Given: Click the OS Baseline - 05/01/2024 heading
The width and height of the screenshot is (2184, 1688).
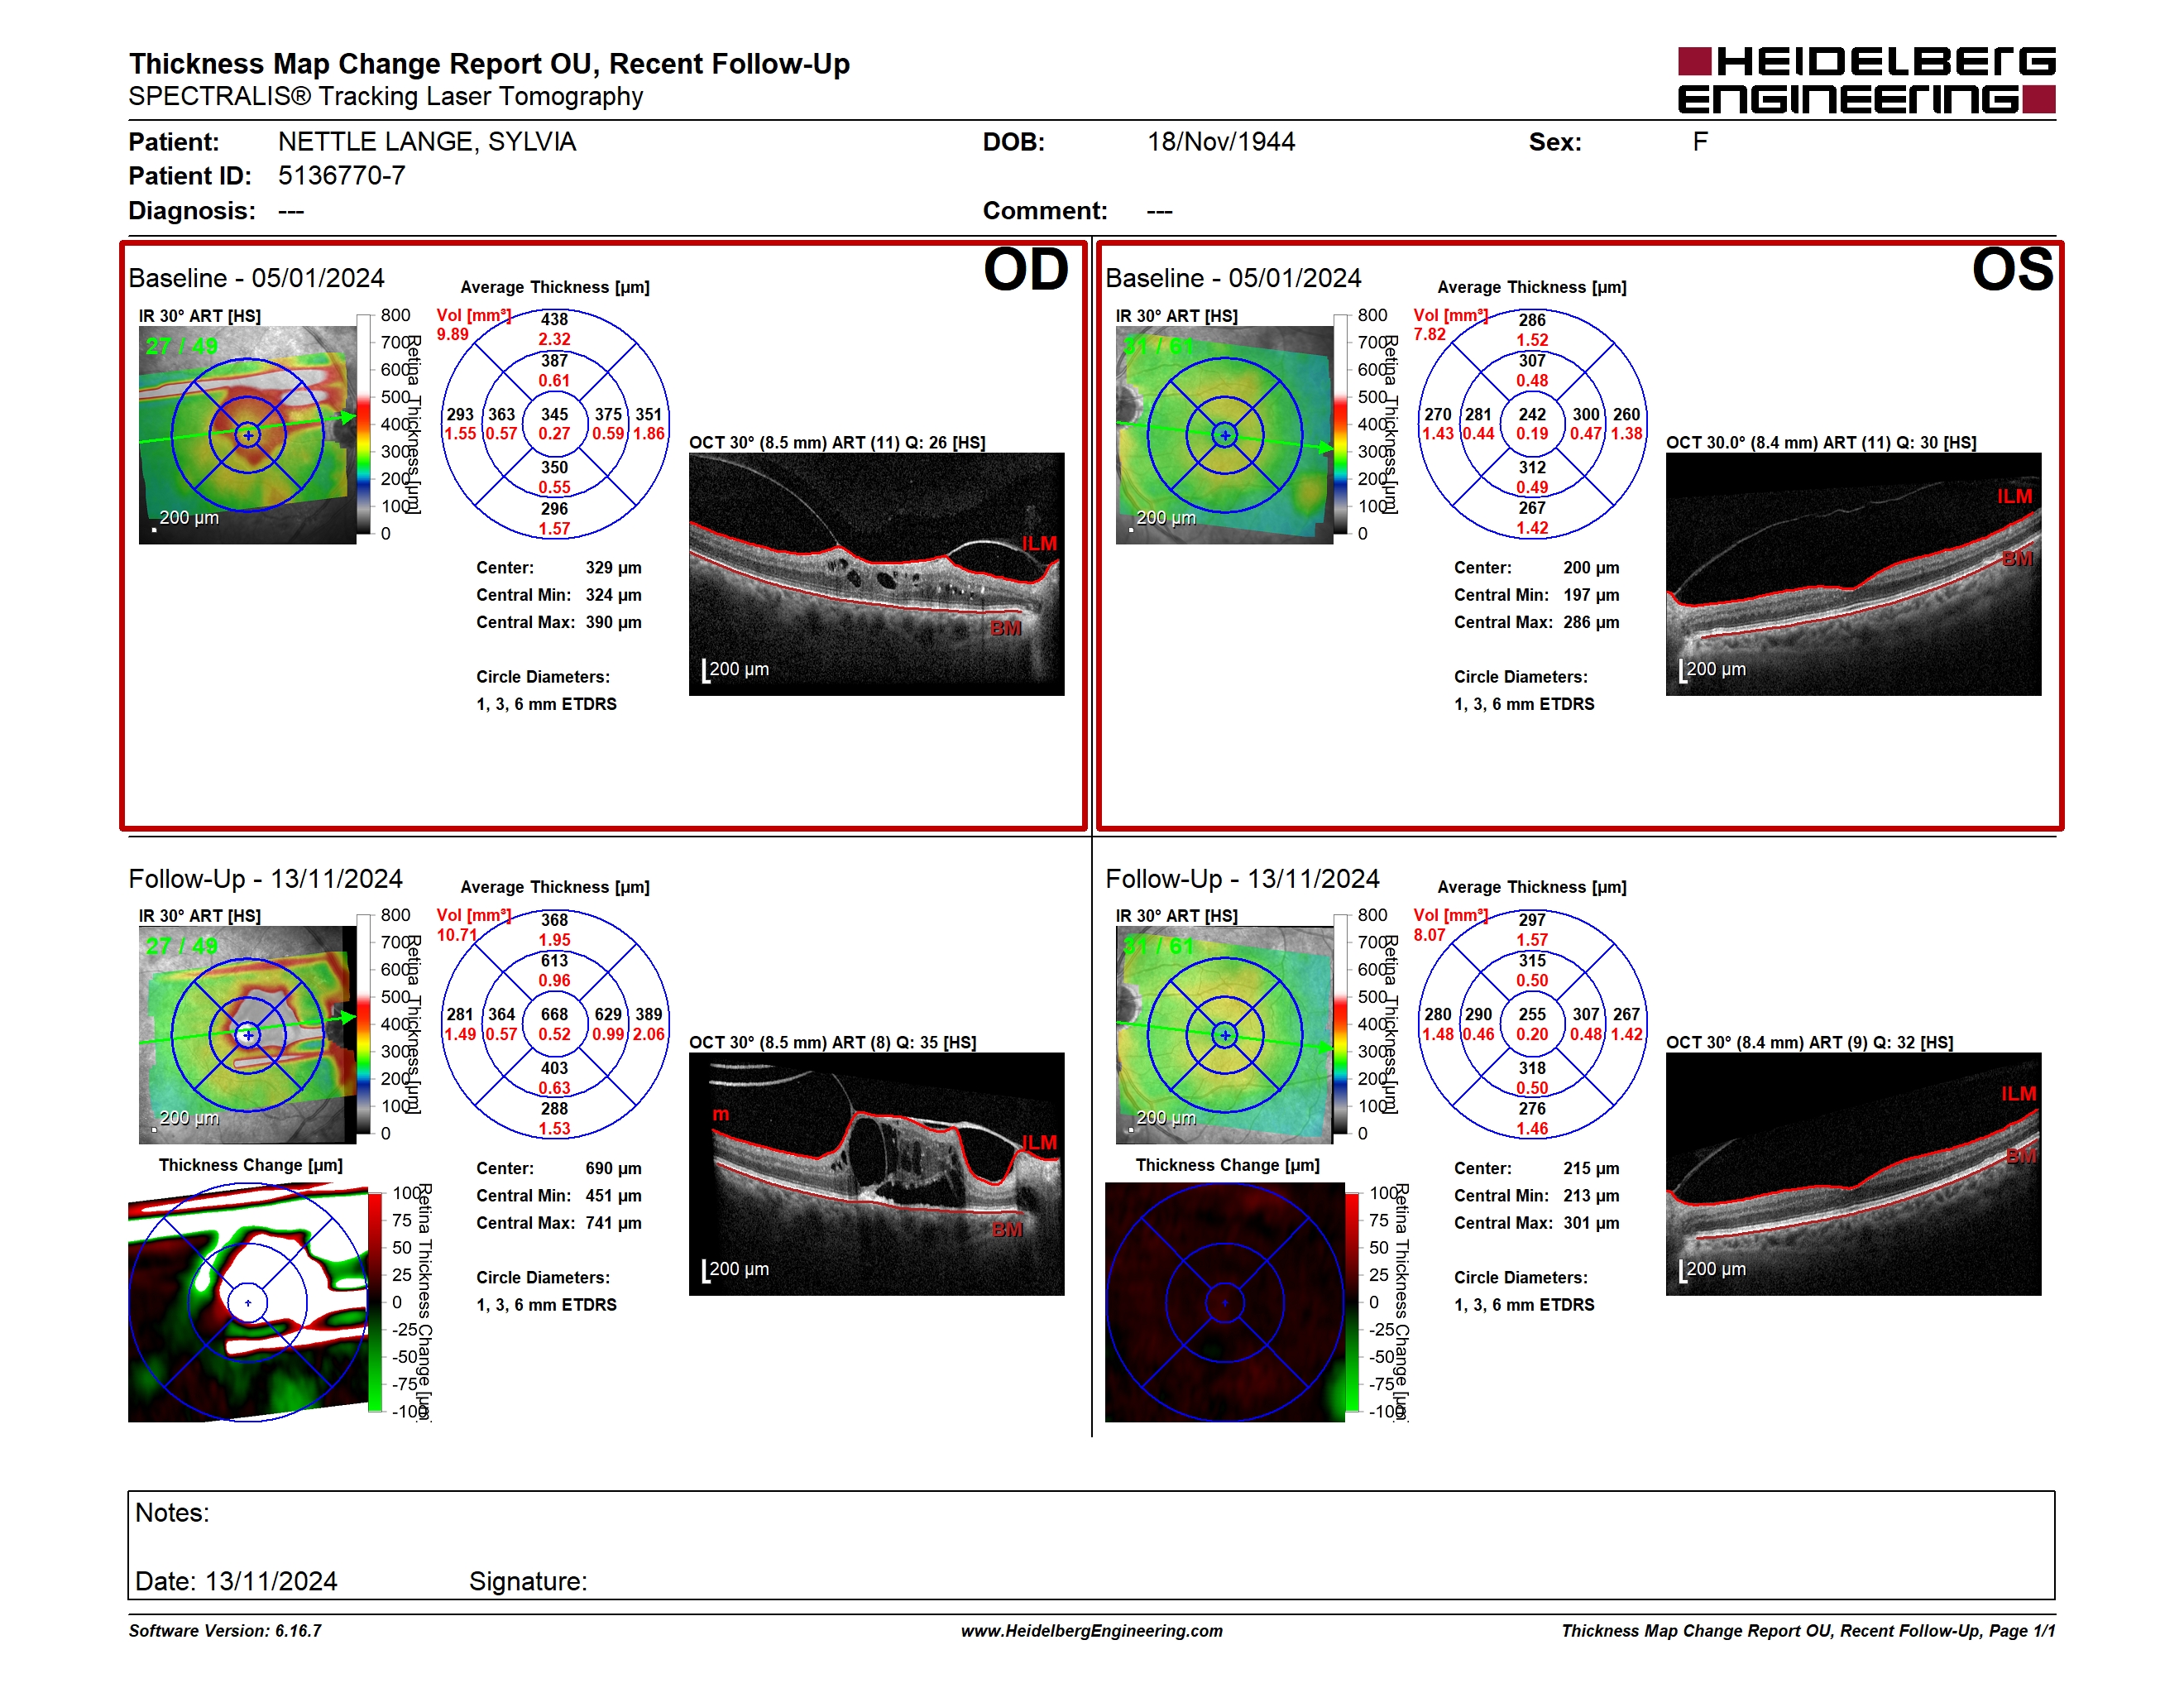Looking at the screenshot, I should tap(1233, 278).
